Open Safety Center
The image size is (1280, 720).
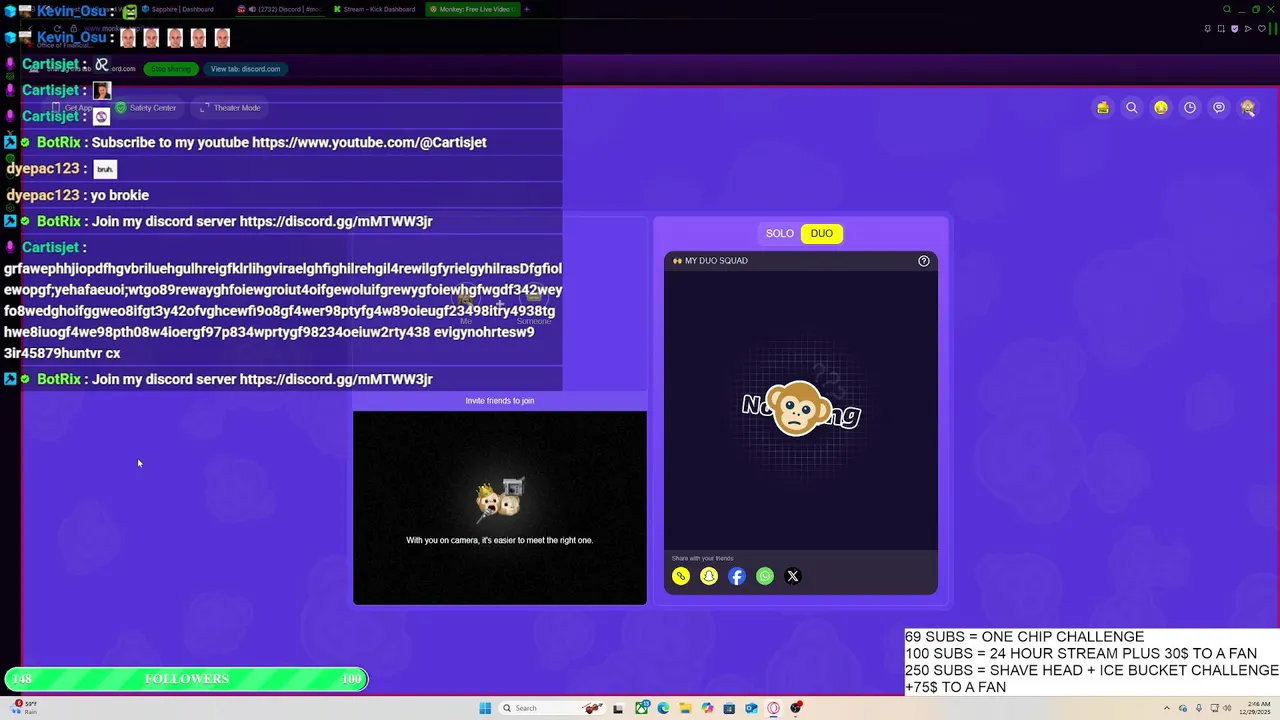pyautogui.click(x=146, y=108)
